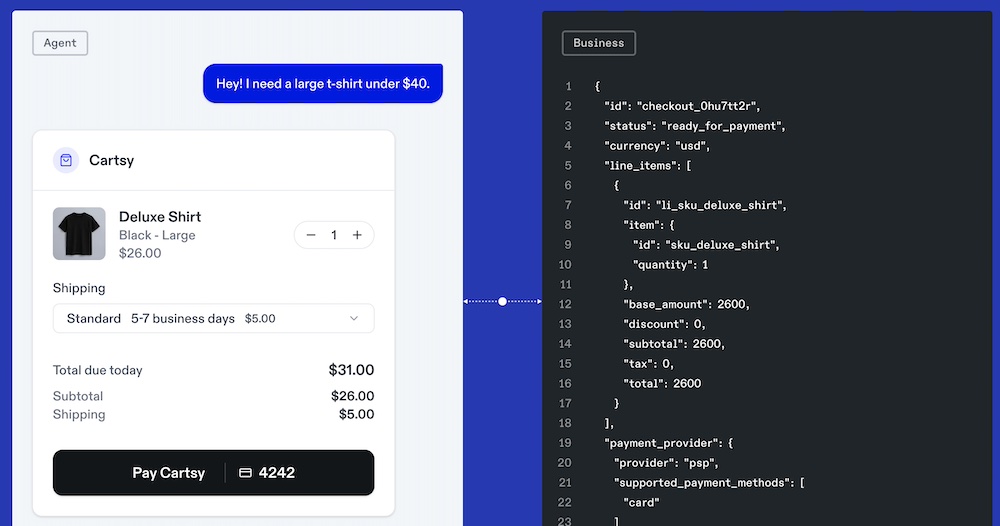Click the "base_amount": 2600 code line

686,304
